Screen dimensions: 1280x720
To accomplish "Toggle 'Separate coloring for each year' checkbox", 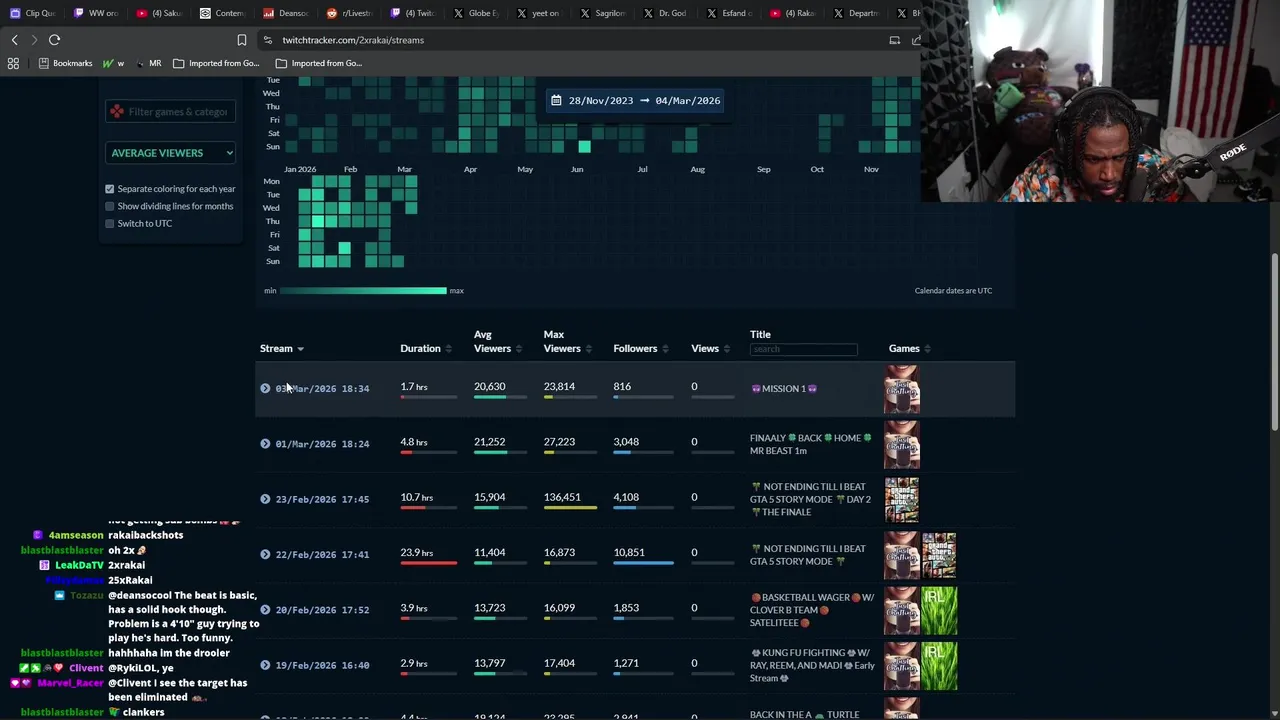I will [110, 189].
